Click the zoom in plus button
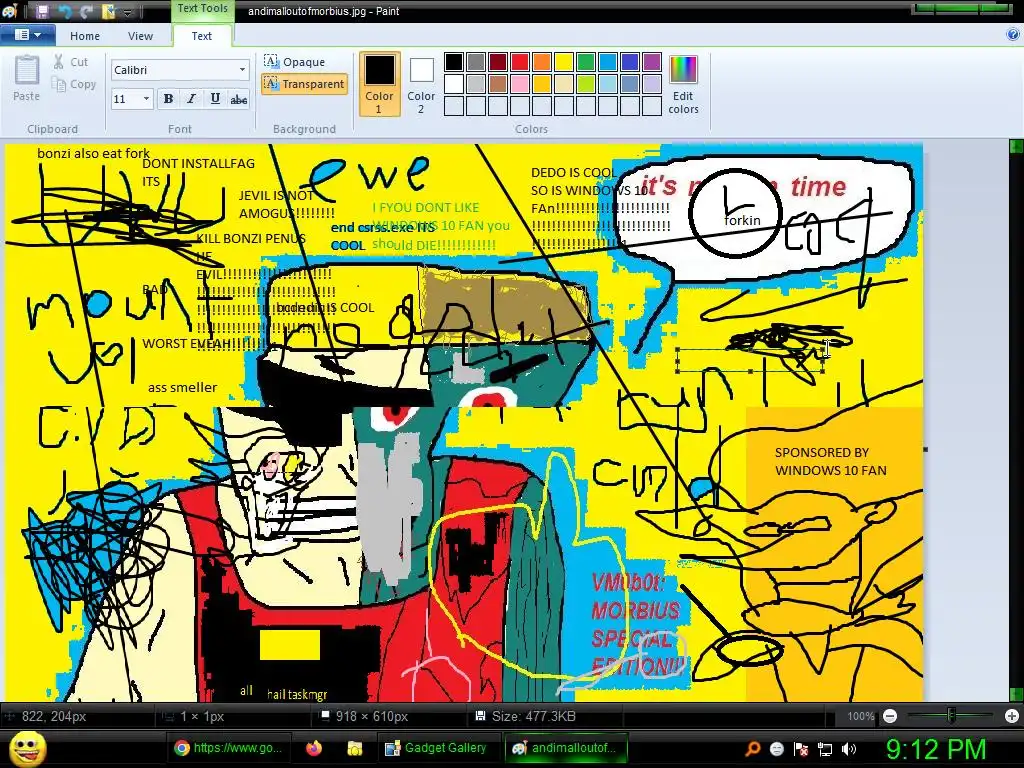This screenshot has height=768, width=1024. pyautogui.click(x=1012, y=716)
